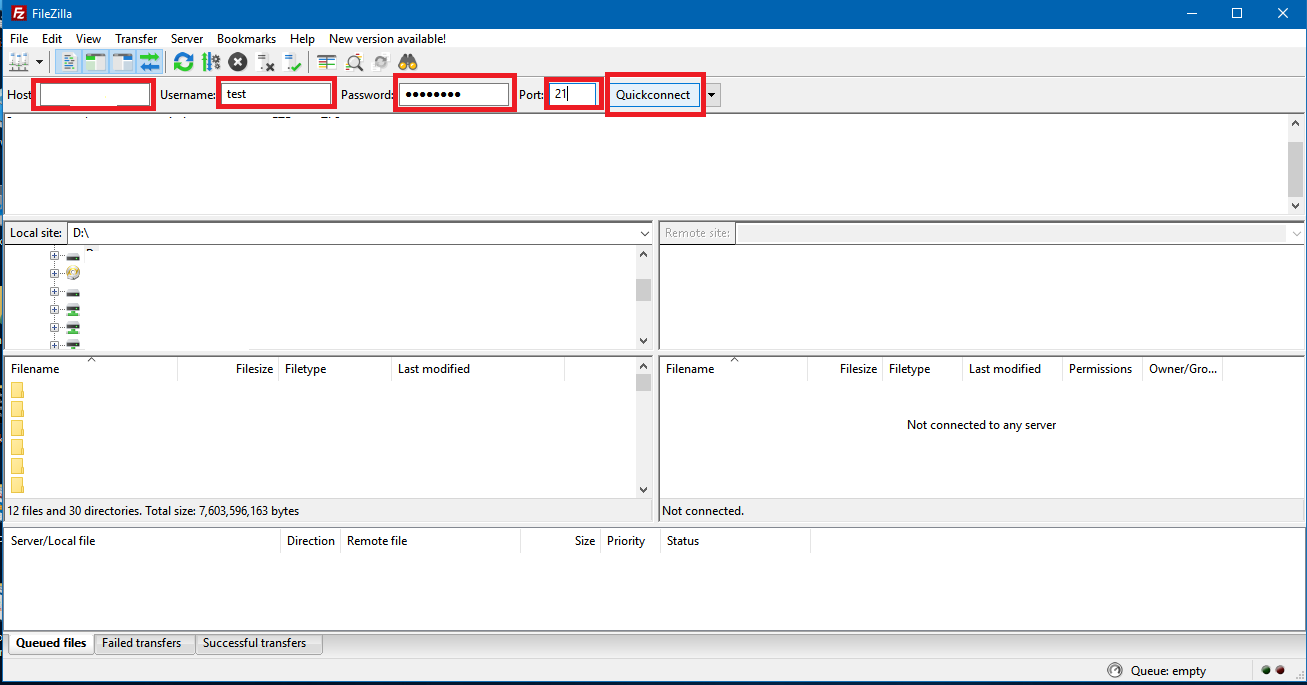
Task: Open the Edit menu
Action: [x=52, y=38]
